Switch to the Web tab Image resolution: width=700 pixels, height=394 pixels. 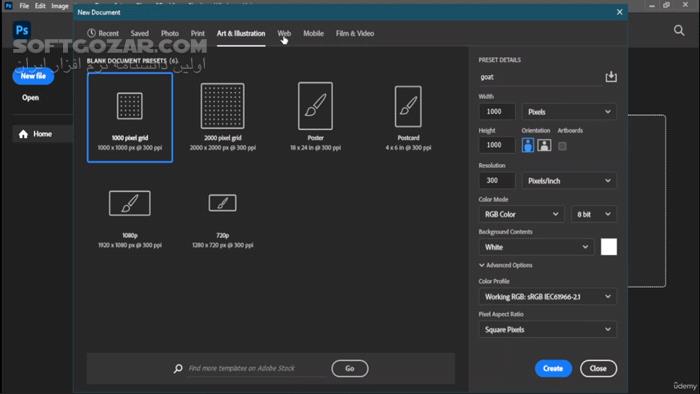284,33
